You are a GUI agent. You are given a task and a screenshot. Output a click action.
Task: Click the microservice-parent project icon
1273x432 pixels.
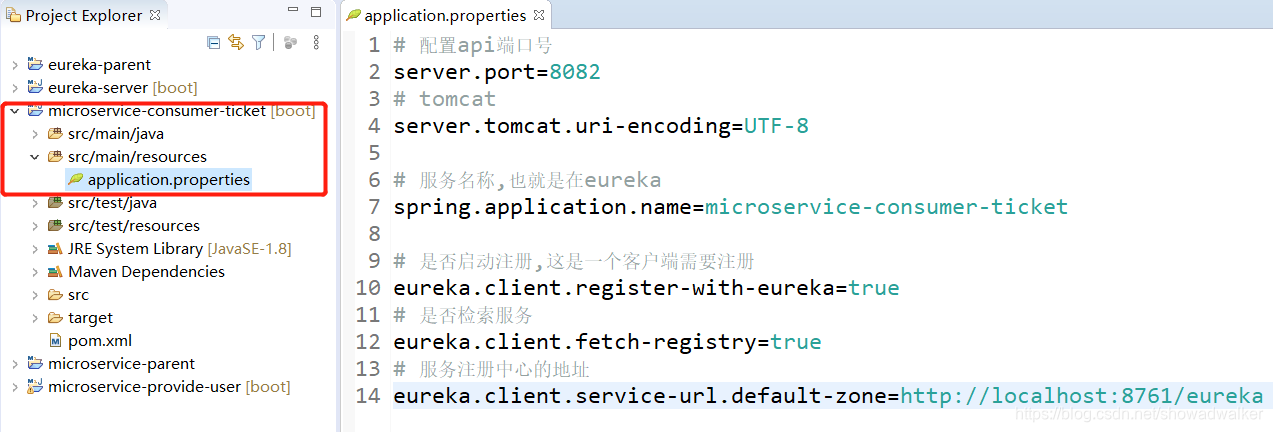(x=35, y=364)
